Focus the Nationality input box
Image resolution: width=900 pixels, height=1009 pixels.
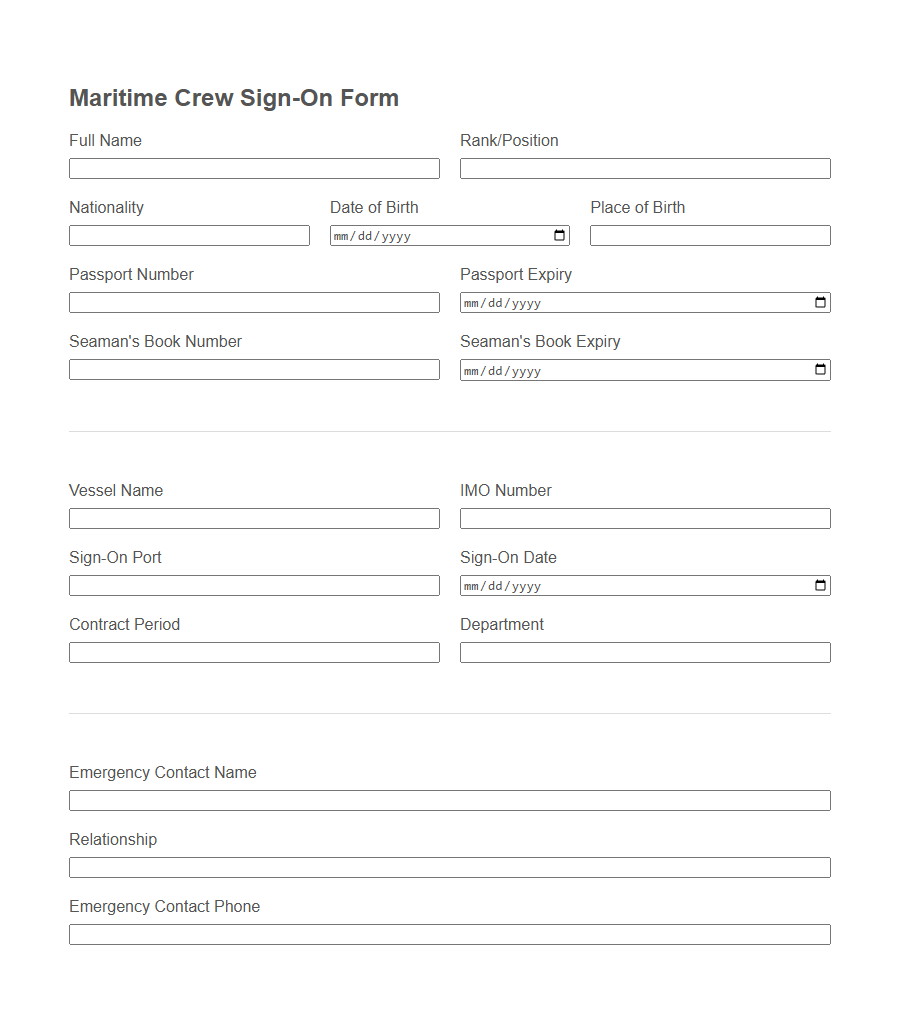[x=189, y=235]
